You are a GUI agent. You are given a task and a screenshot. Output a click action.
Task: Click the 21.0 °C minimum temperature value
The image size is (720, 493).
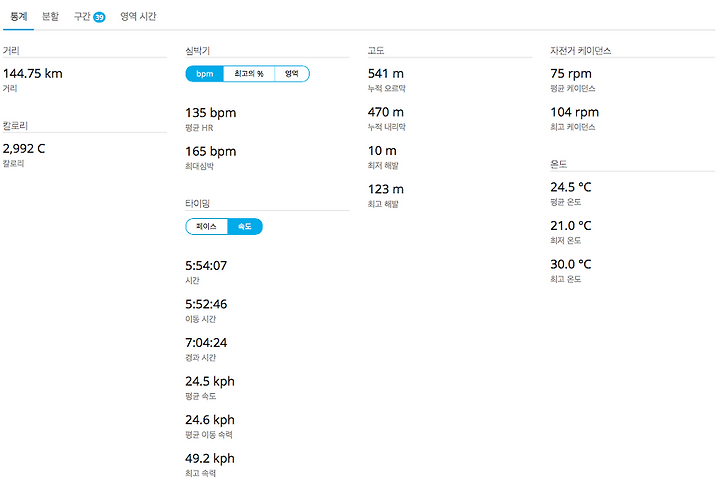[x=571, y=226]
